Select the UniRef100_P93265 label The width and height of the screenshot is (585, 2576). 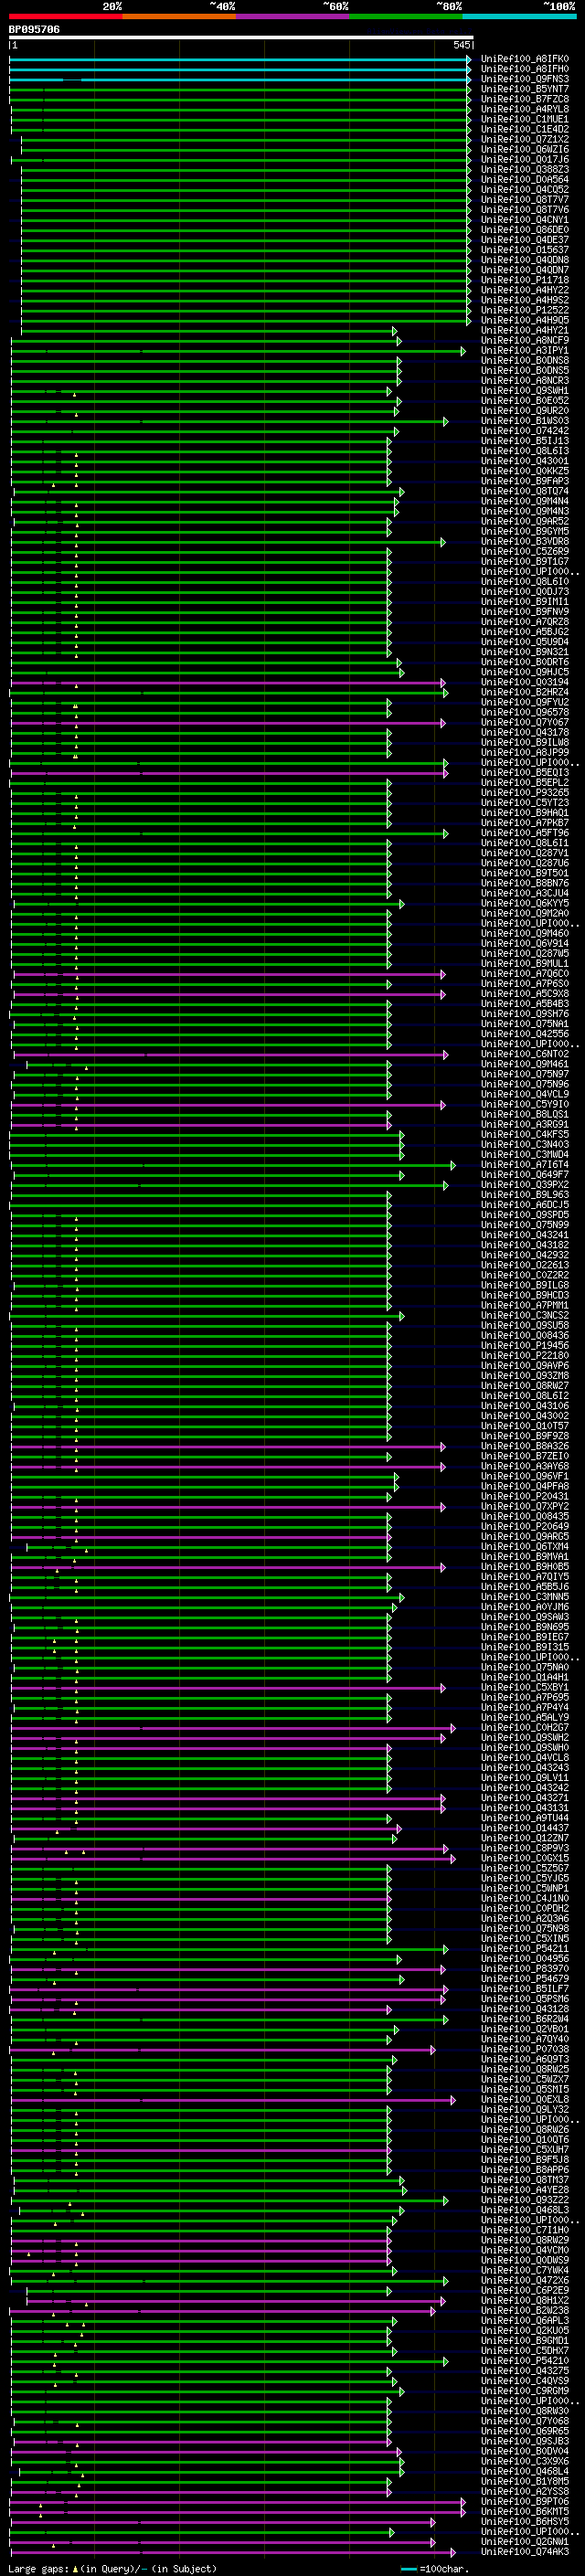(524, 793)
